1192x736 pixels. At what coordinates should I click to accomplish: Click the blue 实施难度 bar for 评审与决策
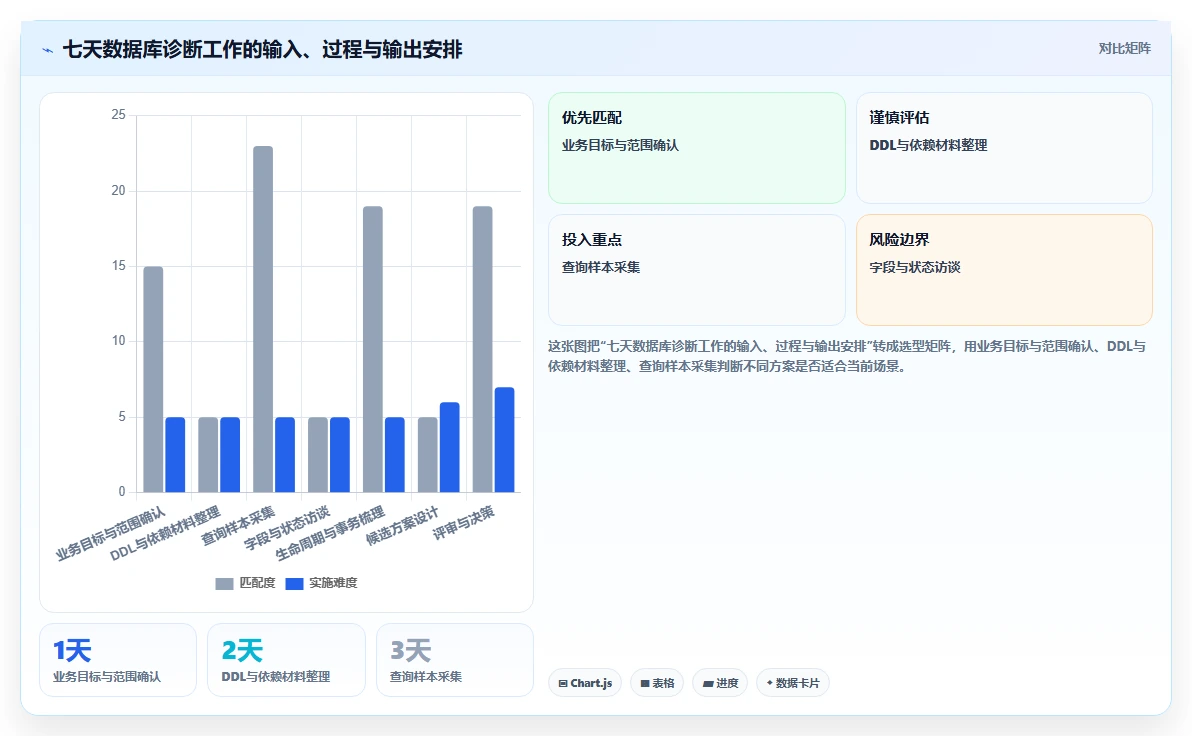(x=505, y=440)
